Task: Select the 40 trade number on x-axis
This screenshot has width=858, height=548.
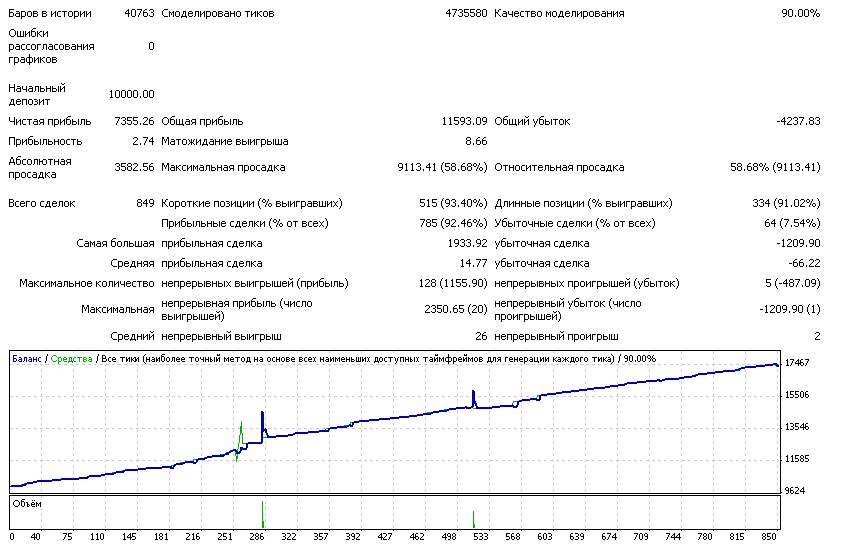Action: pos(36,537)
